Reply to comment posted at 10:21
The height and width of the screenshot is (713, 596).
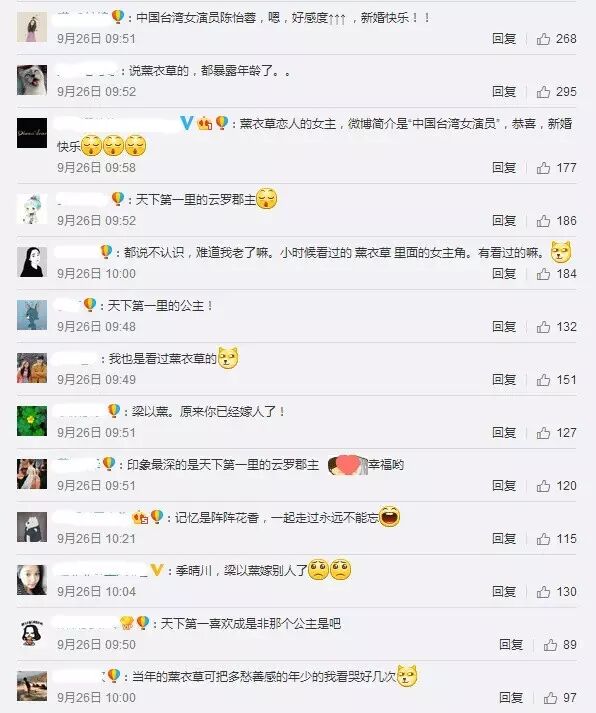(504, 539)
